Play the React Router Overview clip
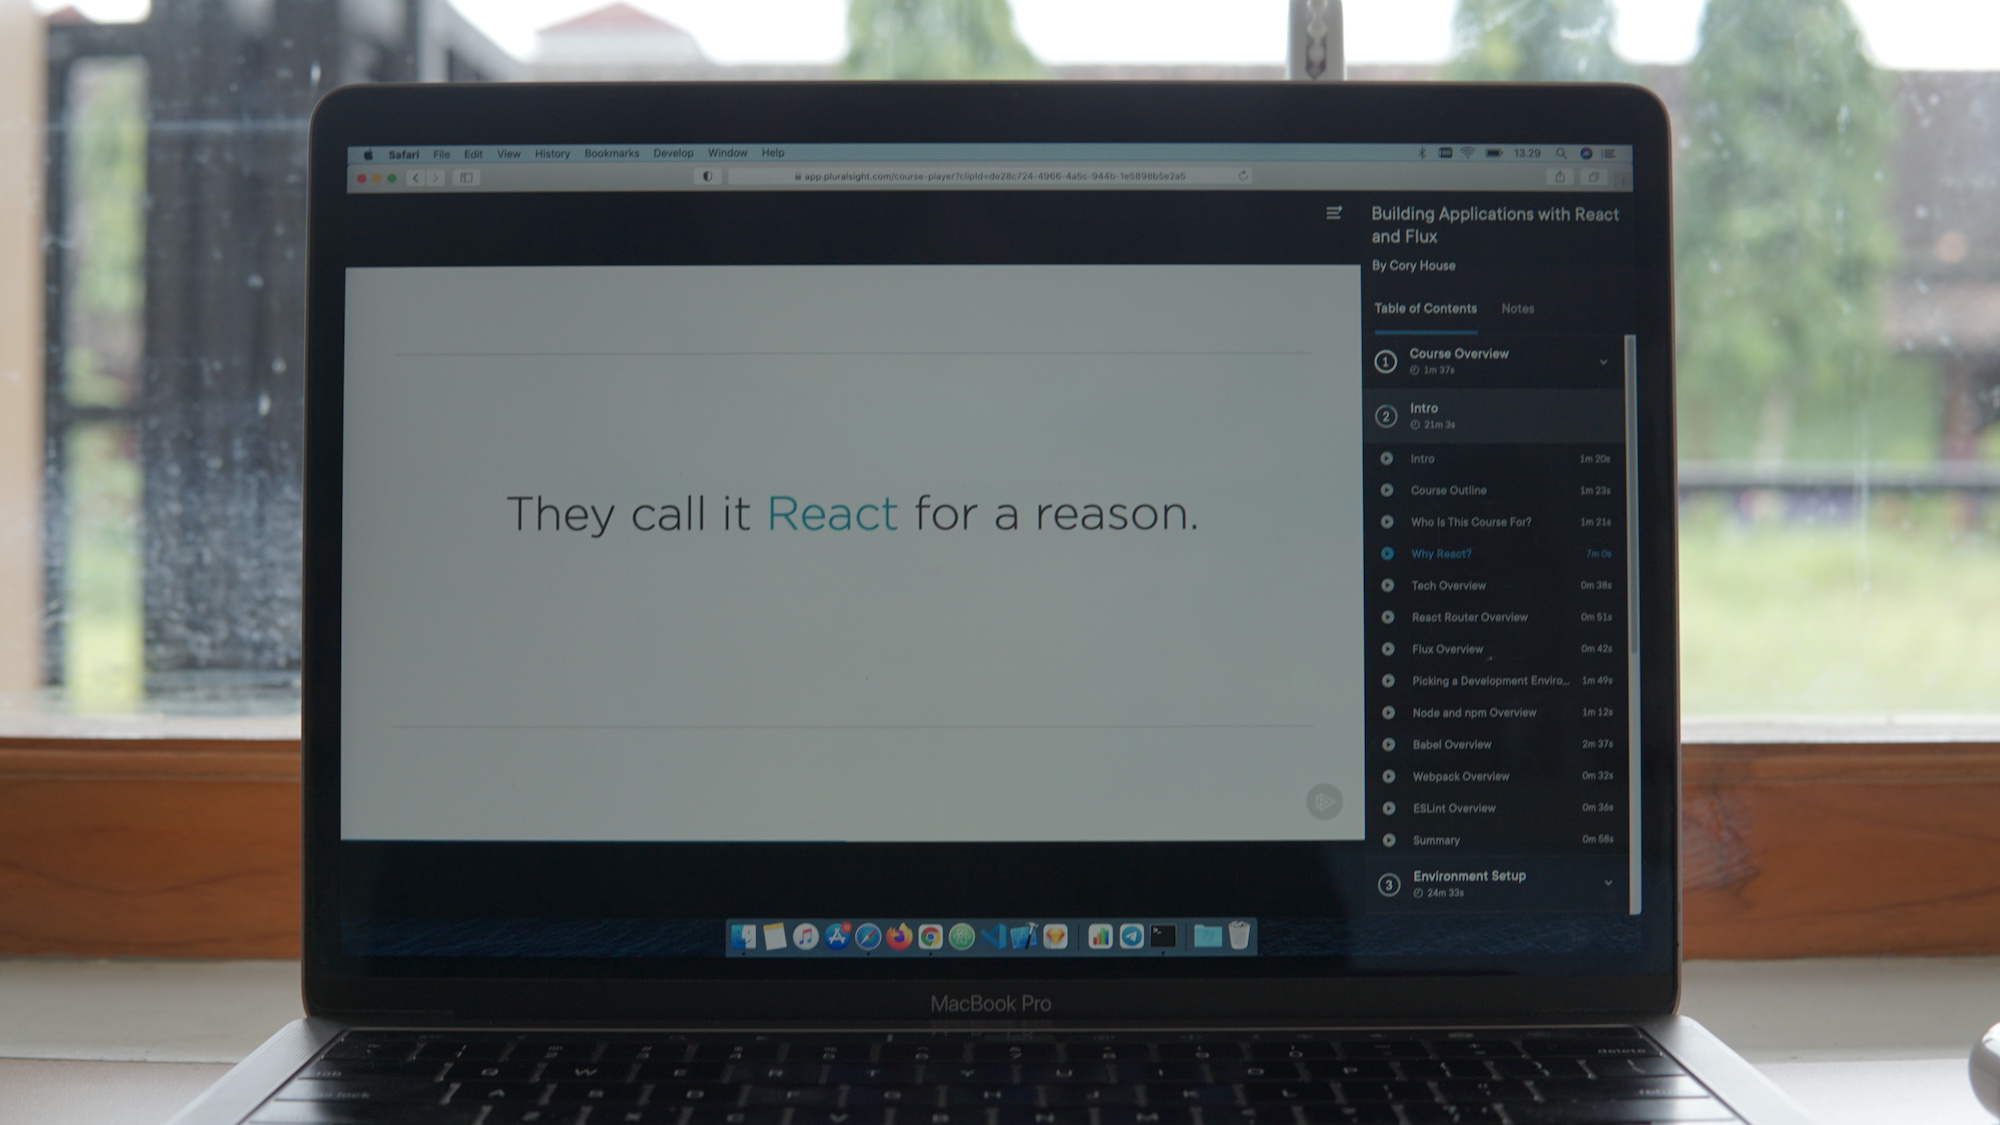2000x1125 pixels. tap(1497, 617)
